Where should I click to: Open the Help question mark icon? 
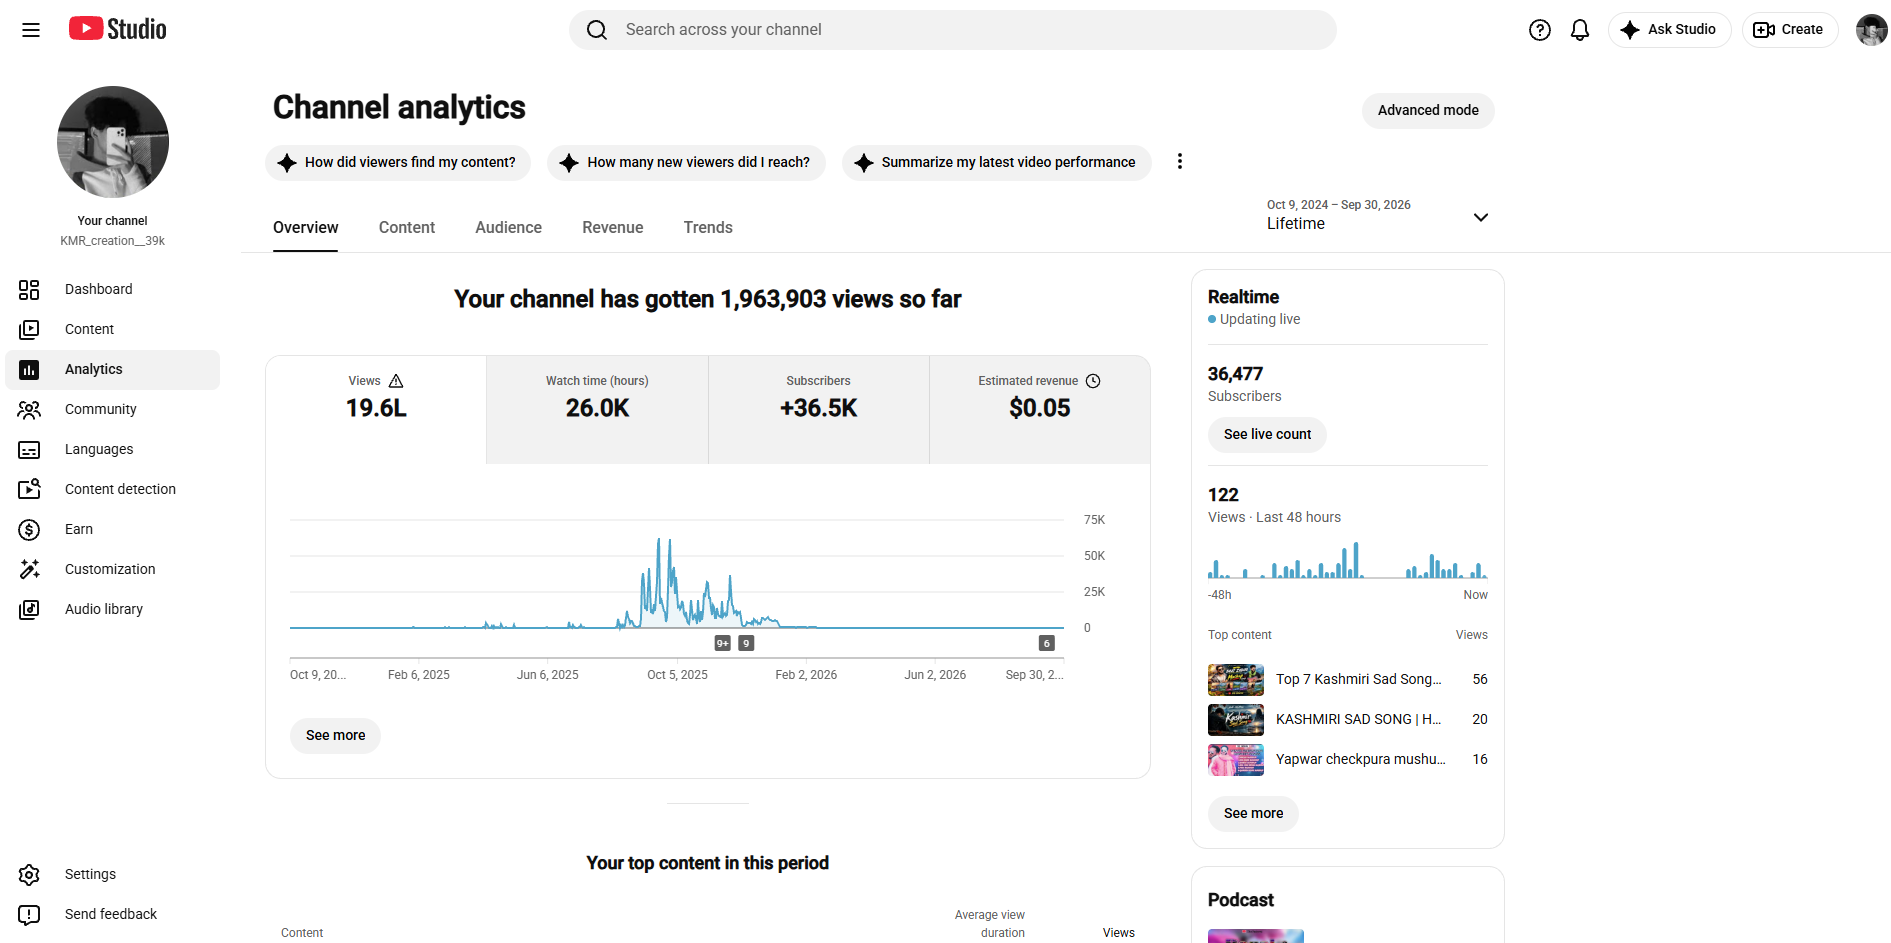1540,30
